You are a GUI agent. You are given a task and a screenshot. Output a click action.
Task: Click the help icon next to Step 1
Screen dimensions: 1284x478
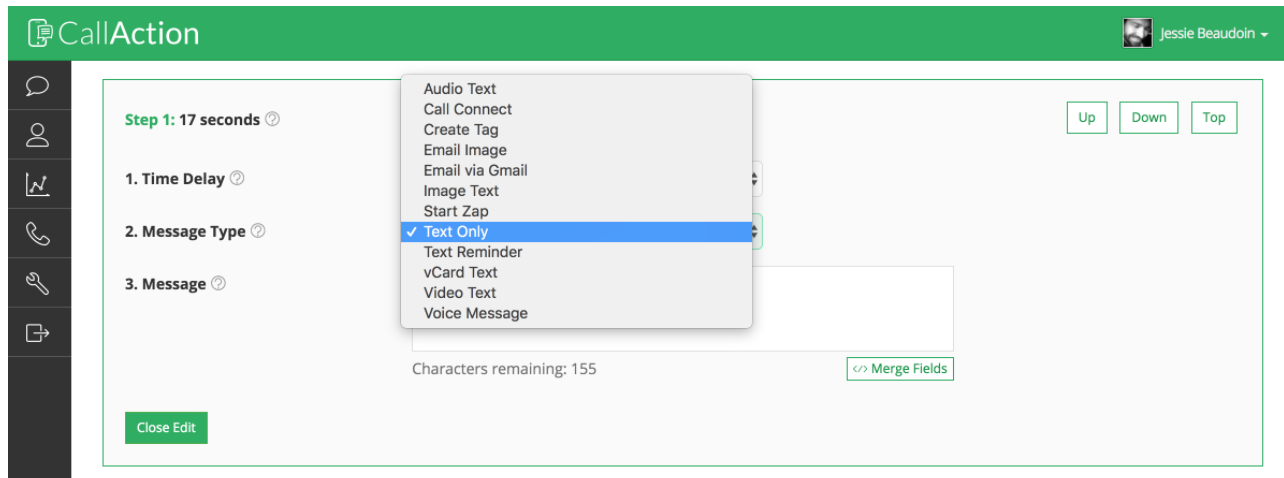click(x=273, y=119)
